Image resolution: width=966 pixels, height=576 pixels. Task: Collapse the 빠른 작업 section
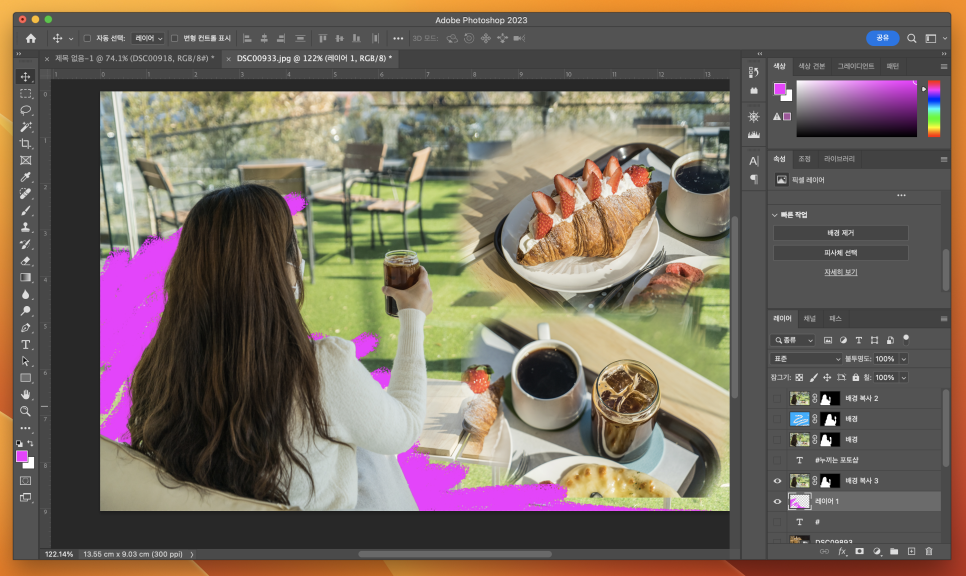tap(775, 215)
